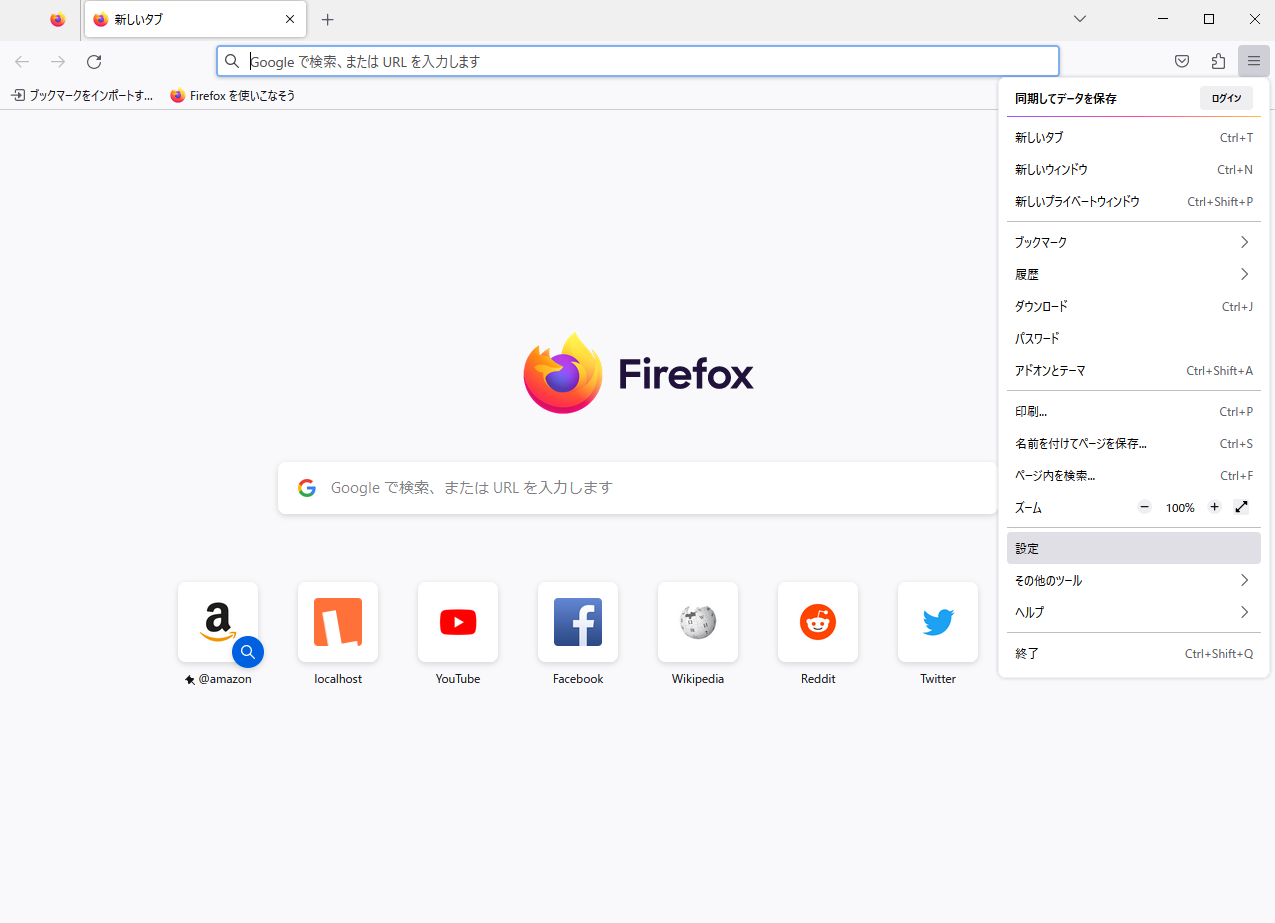Click Google logo in page search box
The image size is (1275, 923).
[x=307, y=488]
